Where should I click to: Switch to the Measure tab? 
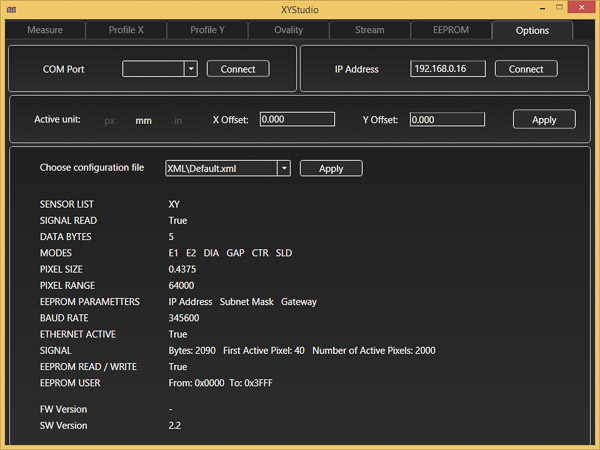[45, 30]
